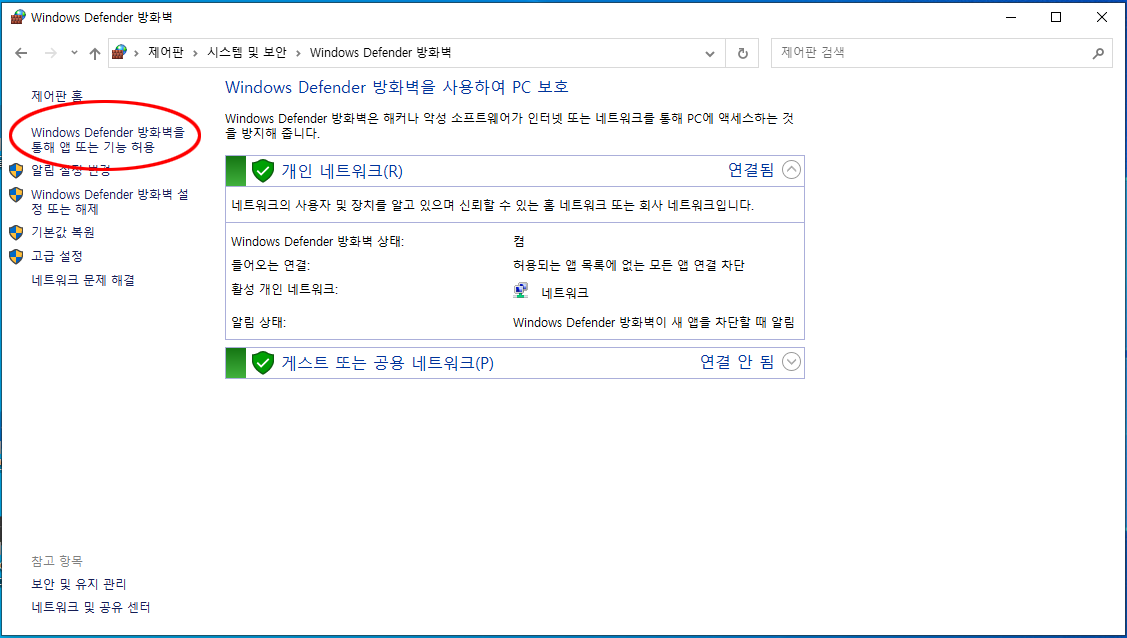Viewport: 1127px width, 638px height.
Task: Open Windows Defender 방화벽 설정 또는 해제
Action: coord(110,202)
